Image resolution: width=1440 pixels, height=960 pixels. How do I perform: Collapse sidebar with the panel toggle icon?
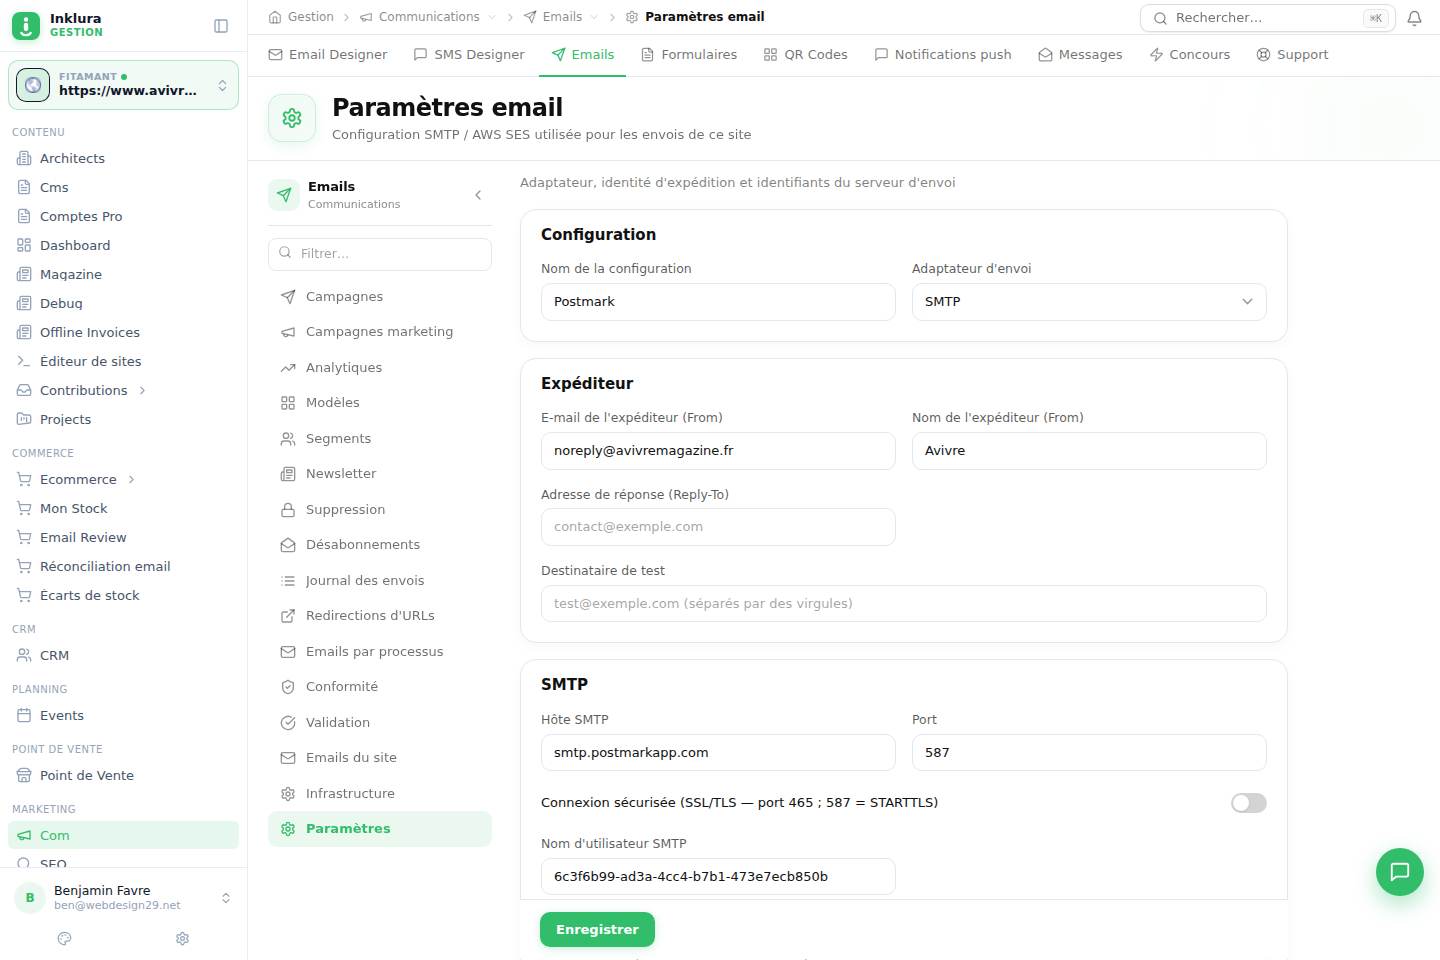click(221, 26)
